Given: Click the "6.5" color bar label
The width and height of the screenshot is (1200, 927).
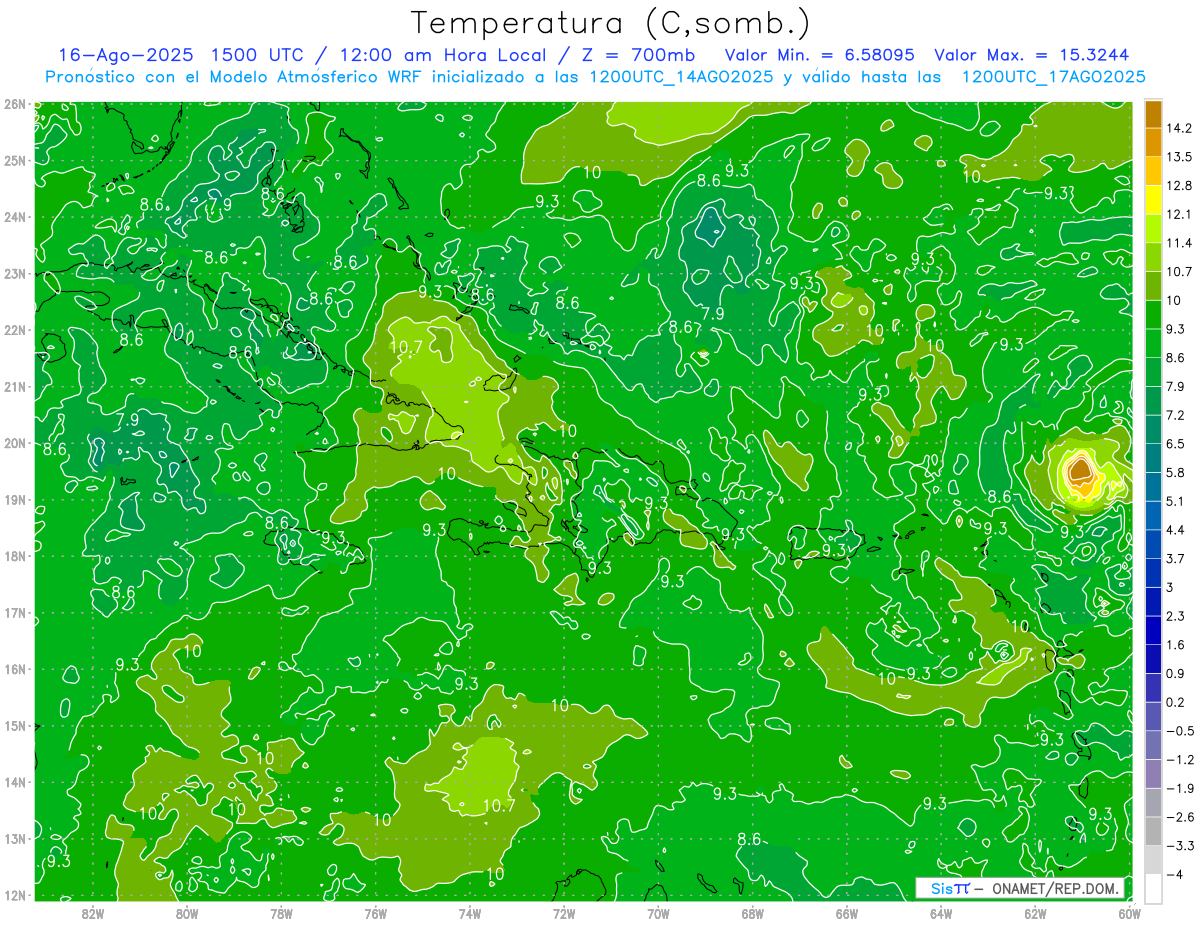Looking at the screenshot, I should tap(1176, 444).
